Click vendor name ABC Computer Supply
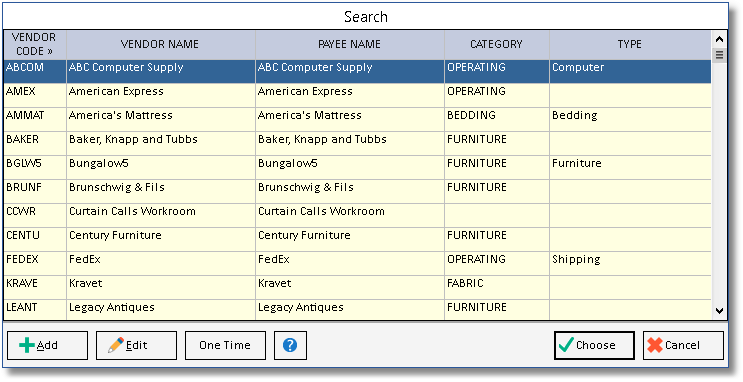 tap(126, 68)
